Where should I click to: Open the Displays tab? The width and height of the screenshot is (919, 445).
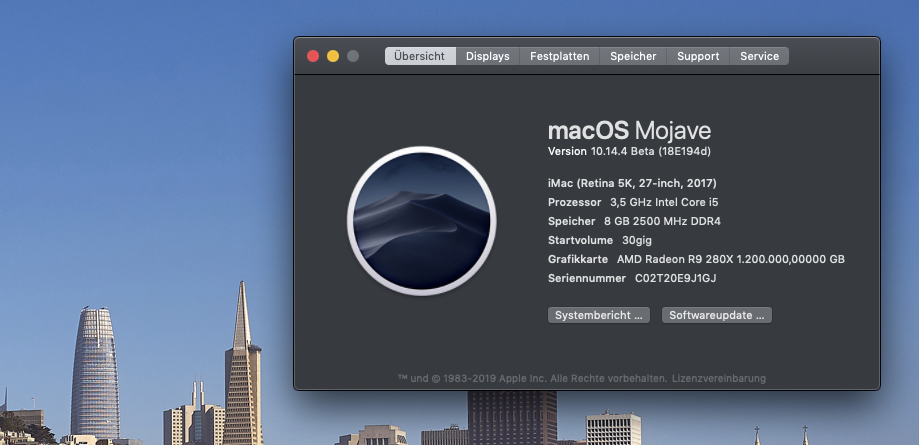point(488,56)
